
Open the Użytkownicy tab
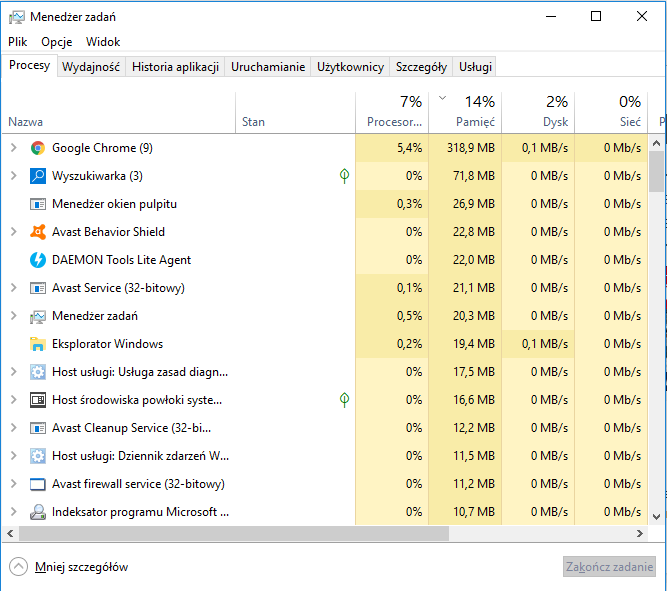click(x=351, y=67)
